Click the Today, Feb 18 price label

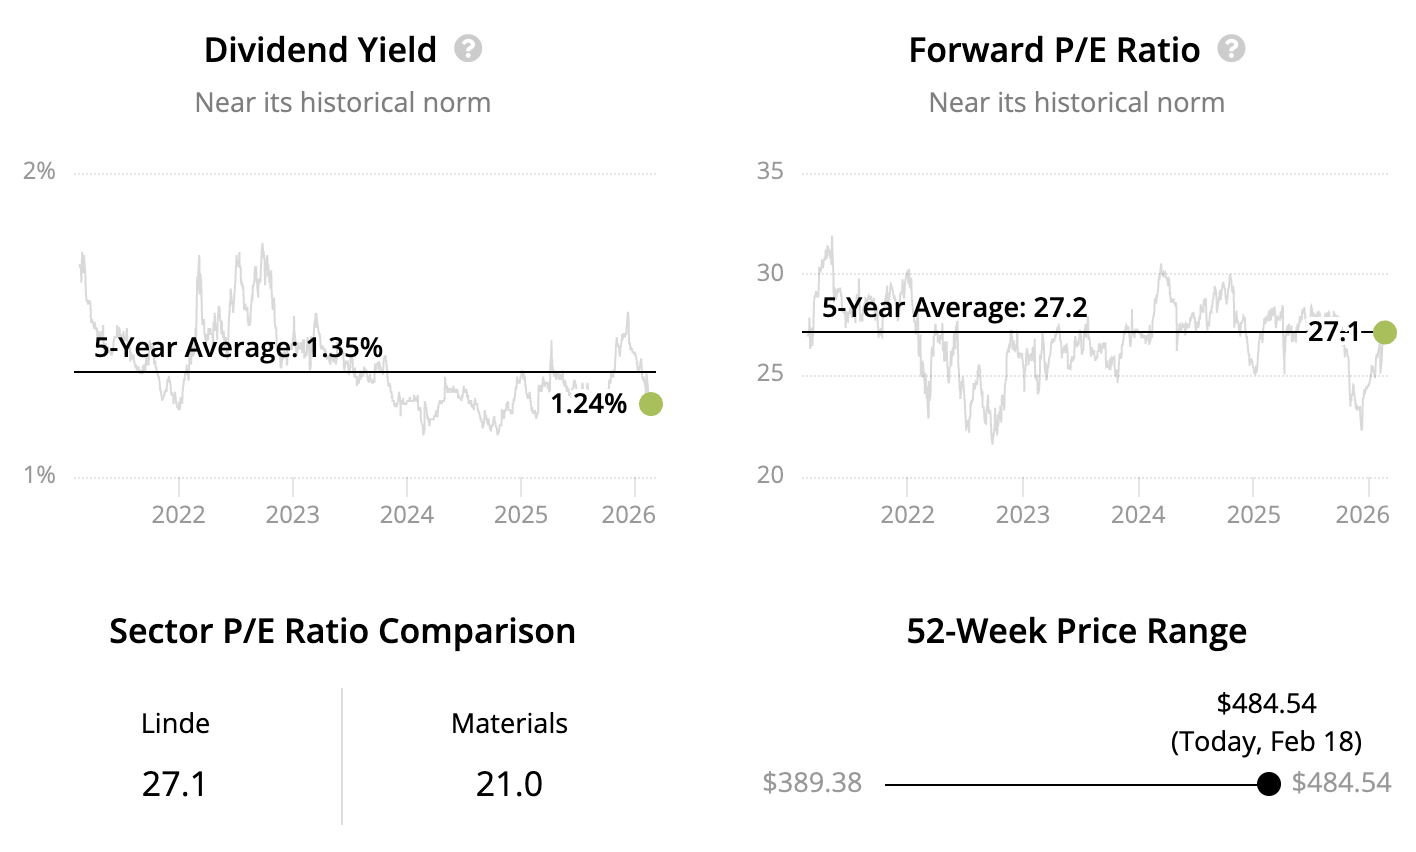tap(1266, 741)
